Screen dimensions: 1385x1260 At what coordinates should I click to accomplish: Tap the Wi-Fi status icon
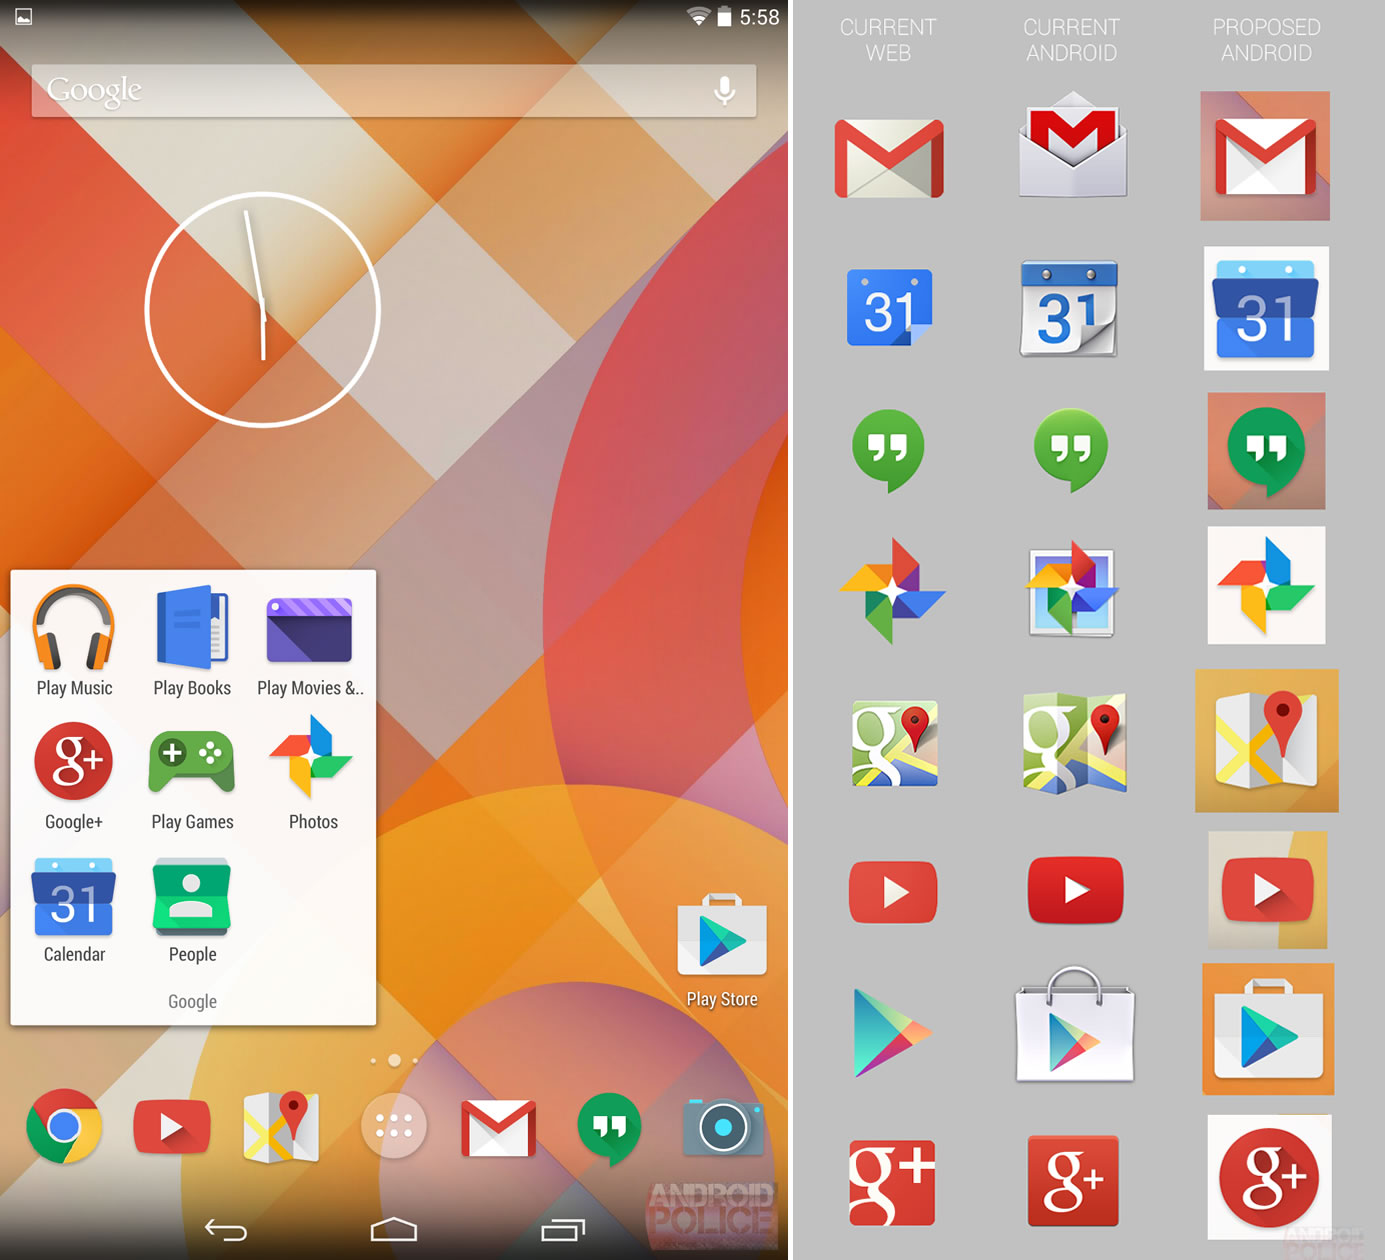click(698, 16)
